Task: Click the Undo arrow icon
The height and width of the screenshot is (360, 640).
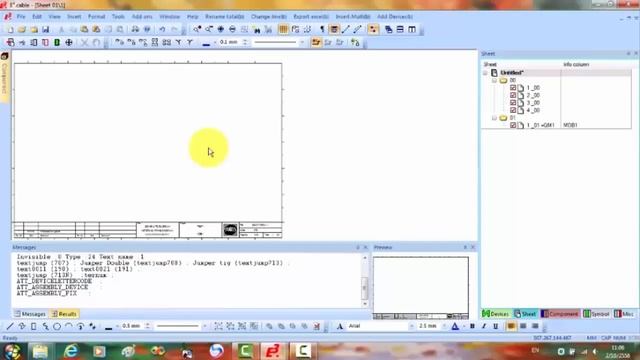Action: tap(162, 29)
